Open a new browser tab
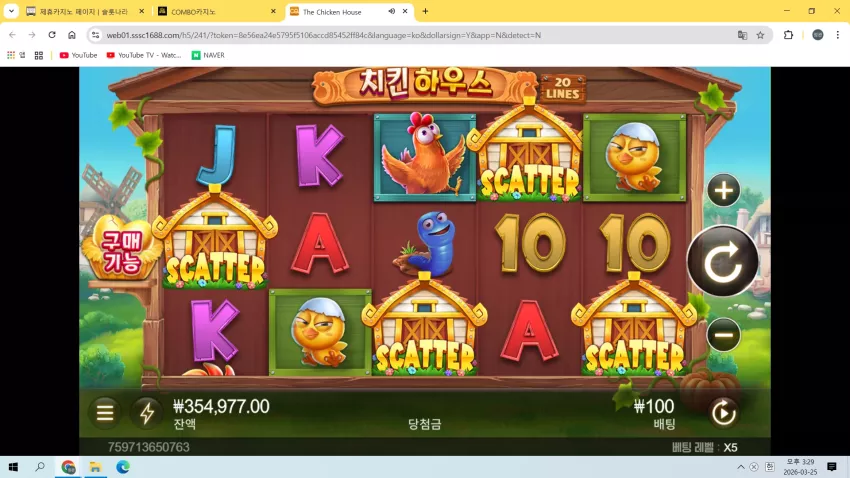This screenshot has width=850, height=478. coord(425,11)
